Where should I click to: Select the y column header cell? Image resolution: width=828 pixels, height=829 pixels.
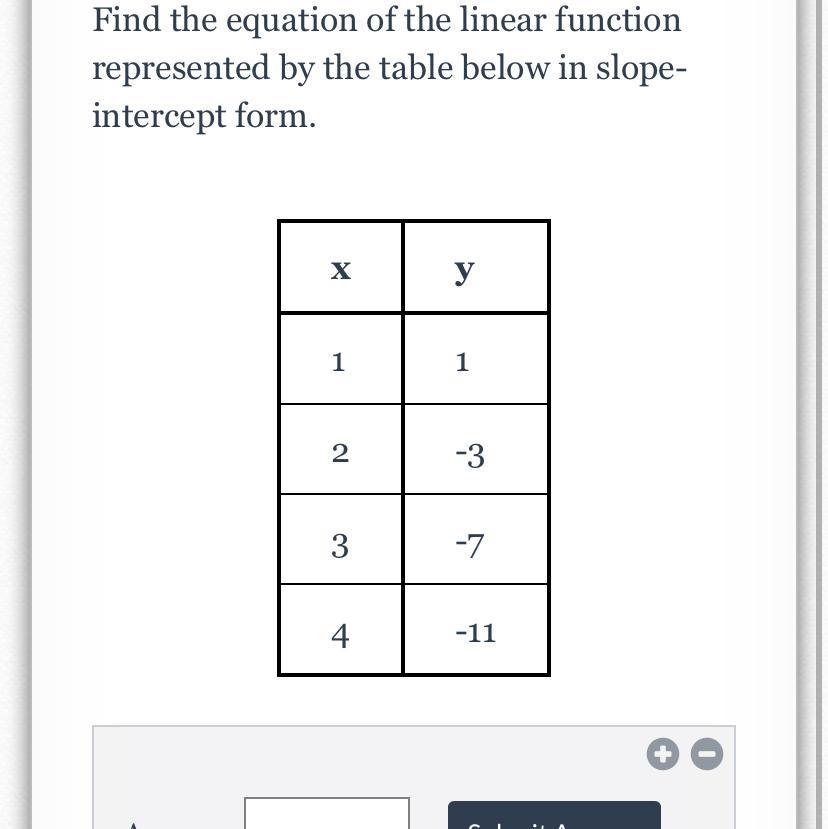475,267
